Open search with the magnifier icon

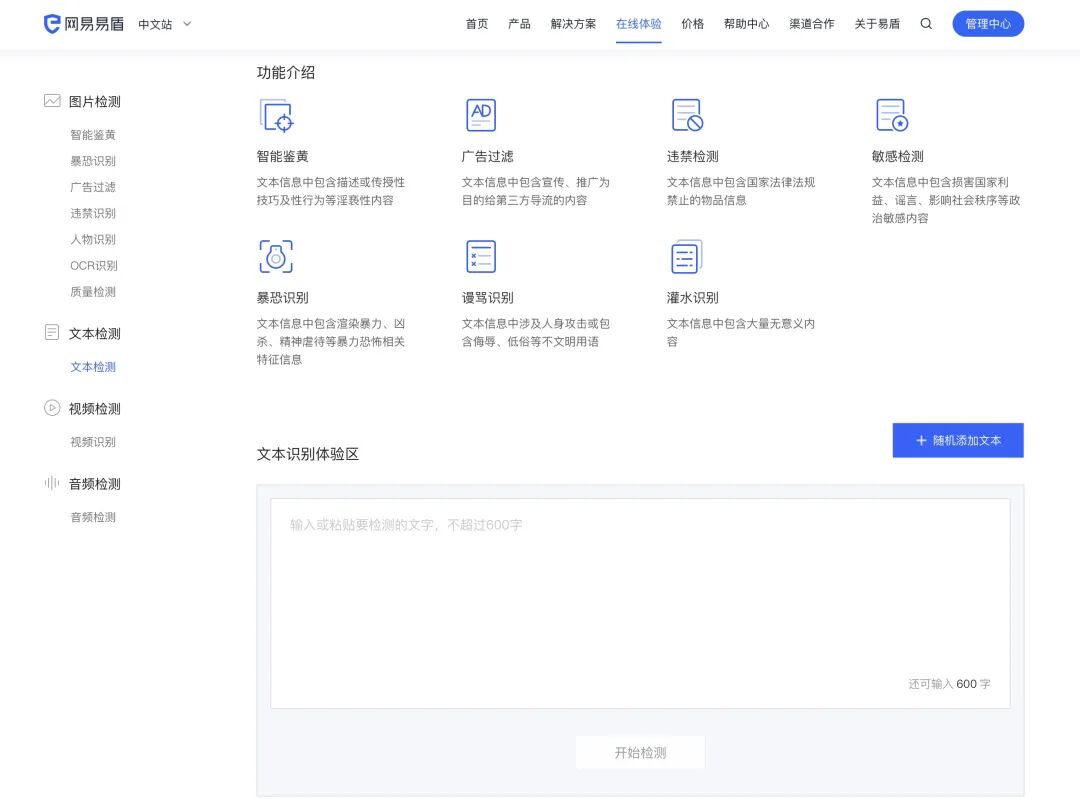pyautogui.click(x=925, y=24)
